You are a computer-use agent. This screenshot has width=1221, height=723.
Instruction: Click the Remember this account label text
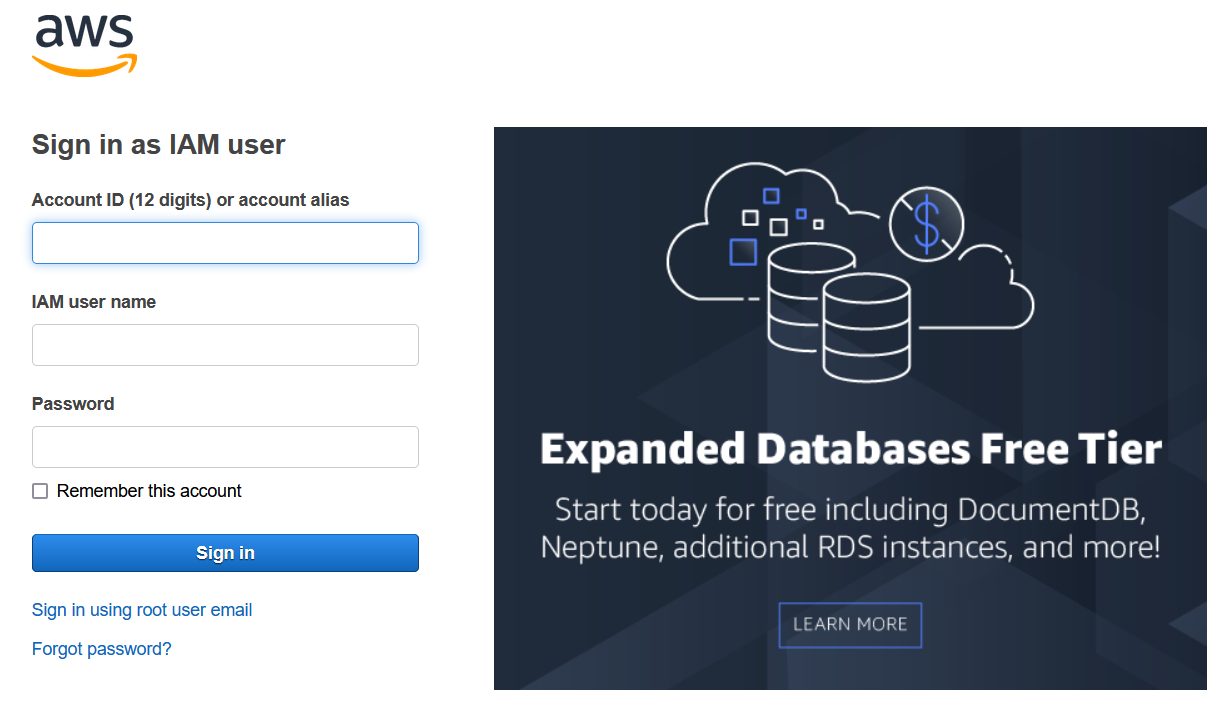(x=149, y=491)
